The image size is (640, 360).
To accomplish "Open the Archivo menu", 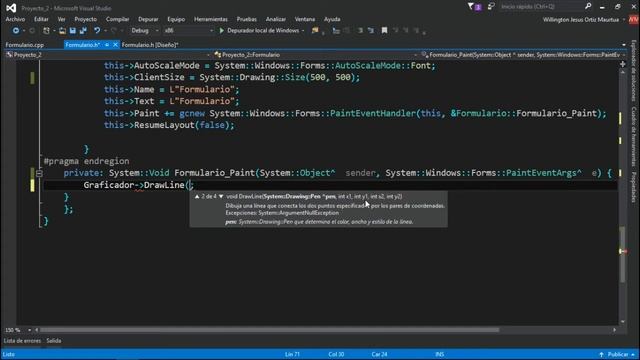I will [15, 19].
